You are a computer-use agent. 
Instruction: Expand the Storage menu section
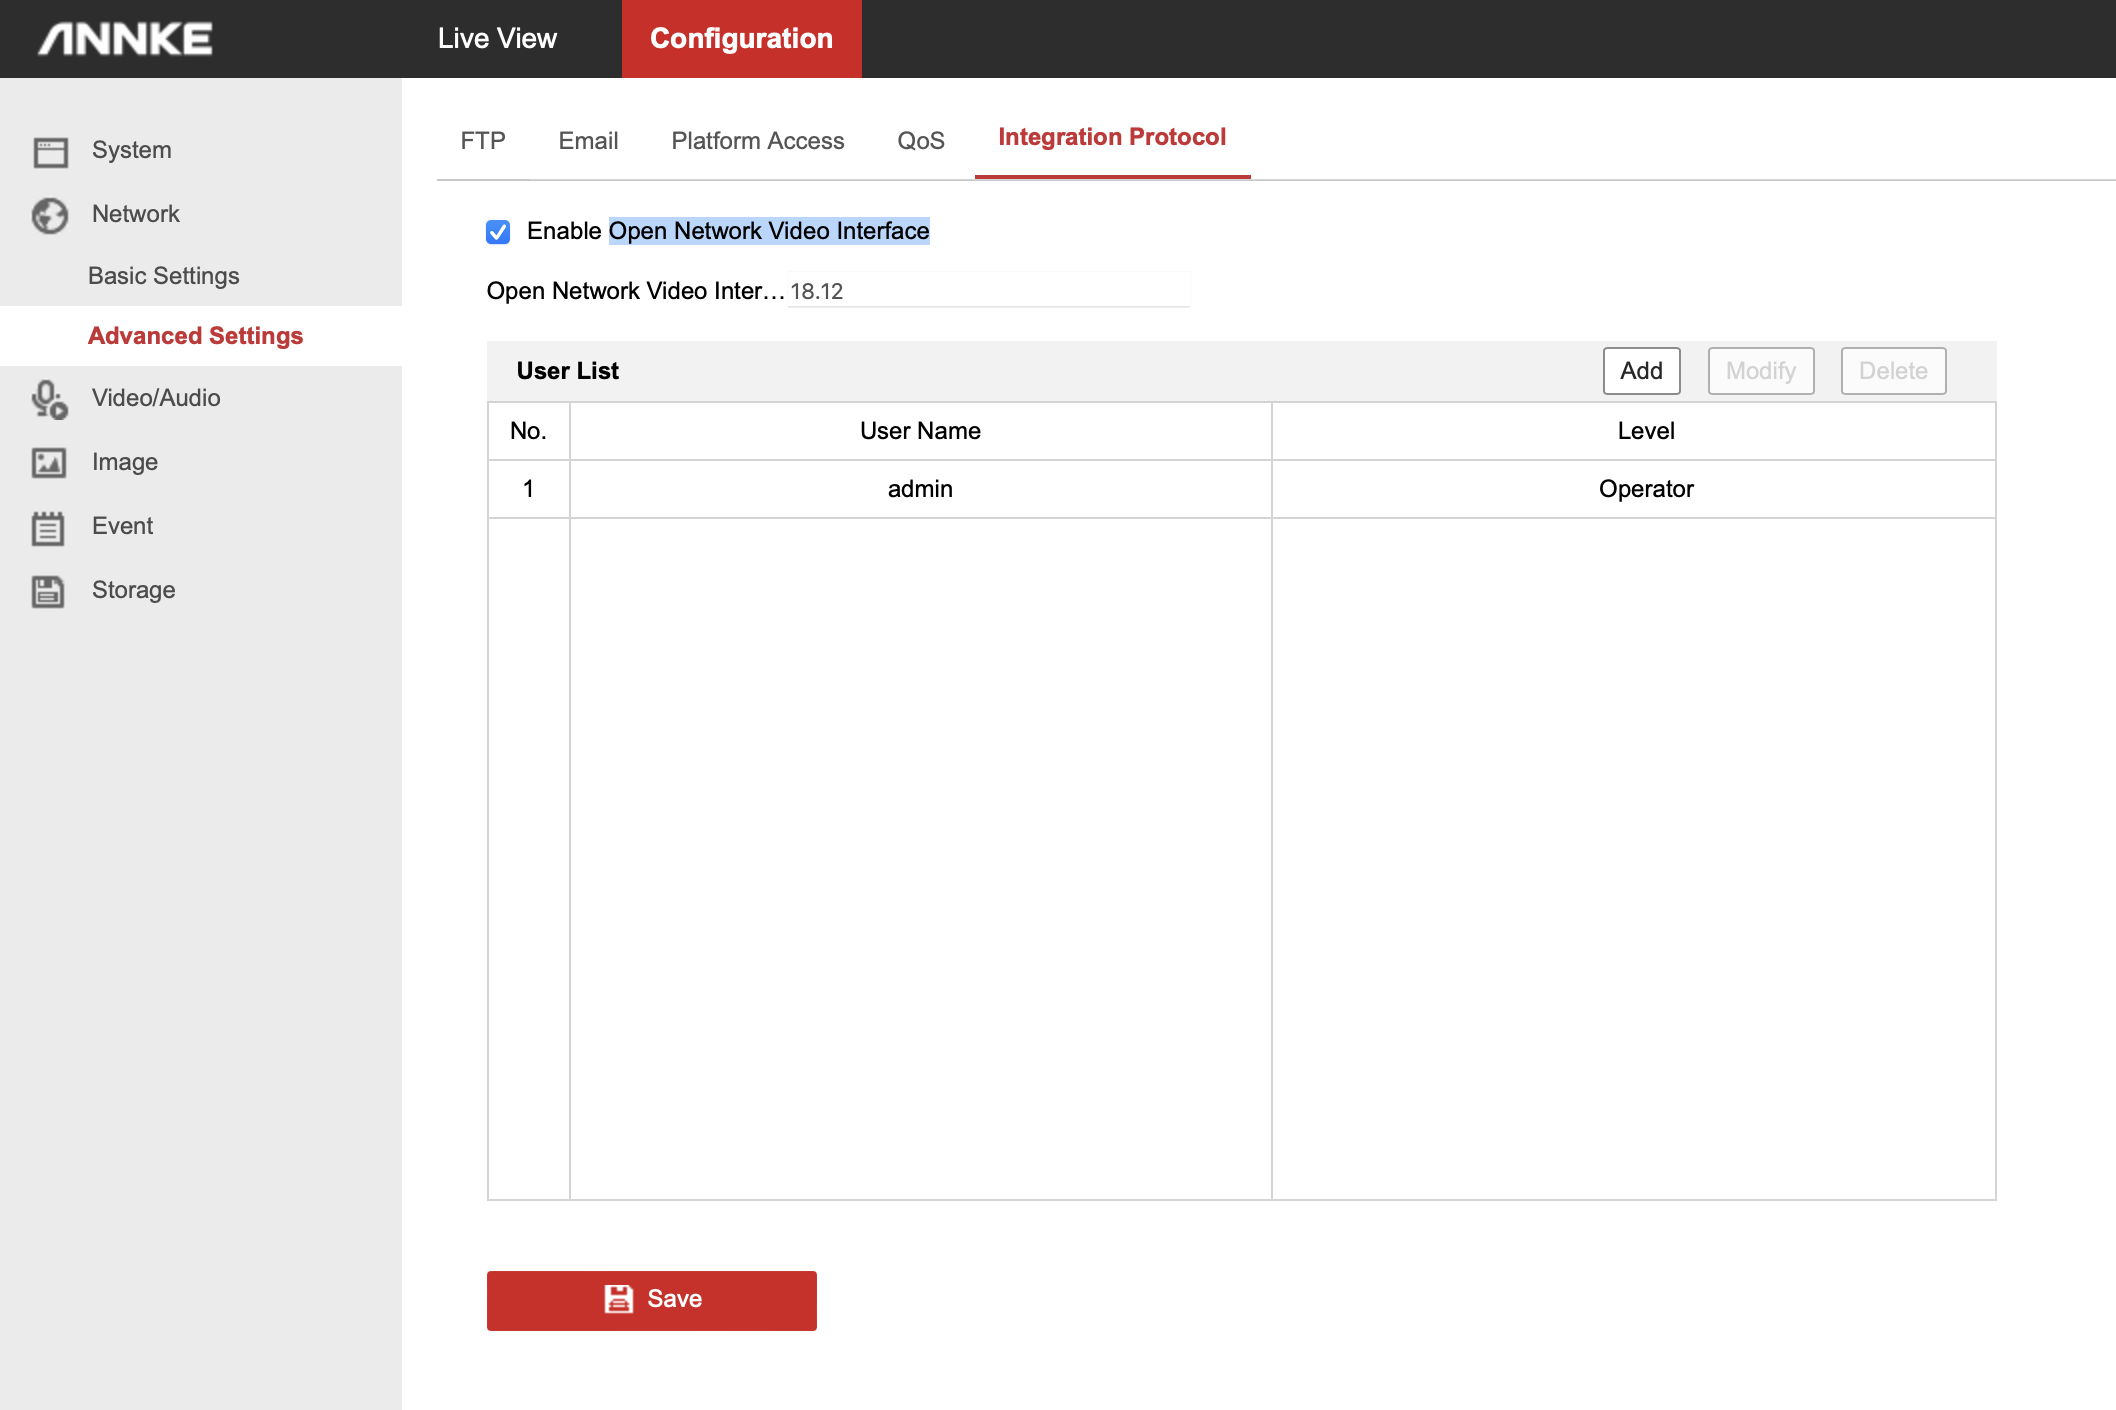(134, 590)
